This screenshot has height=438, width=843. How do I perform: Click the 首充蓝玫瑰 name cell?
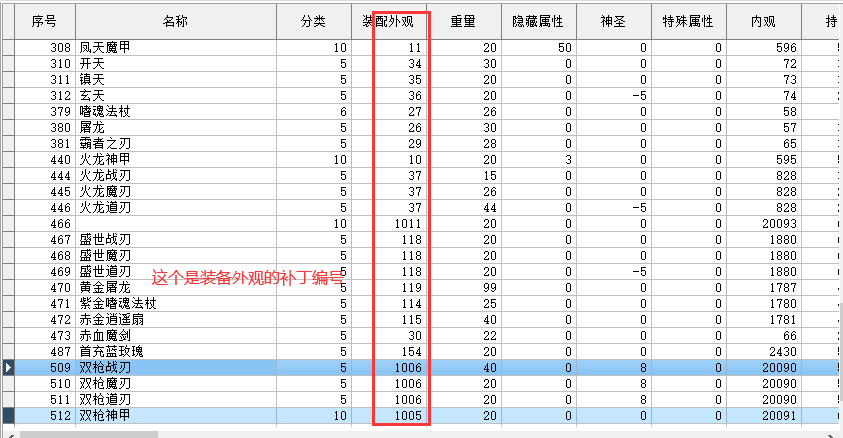pyautogui.click(x=111, y=352)
